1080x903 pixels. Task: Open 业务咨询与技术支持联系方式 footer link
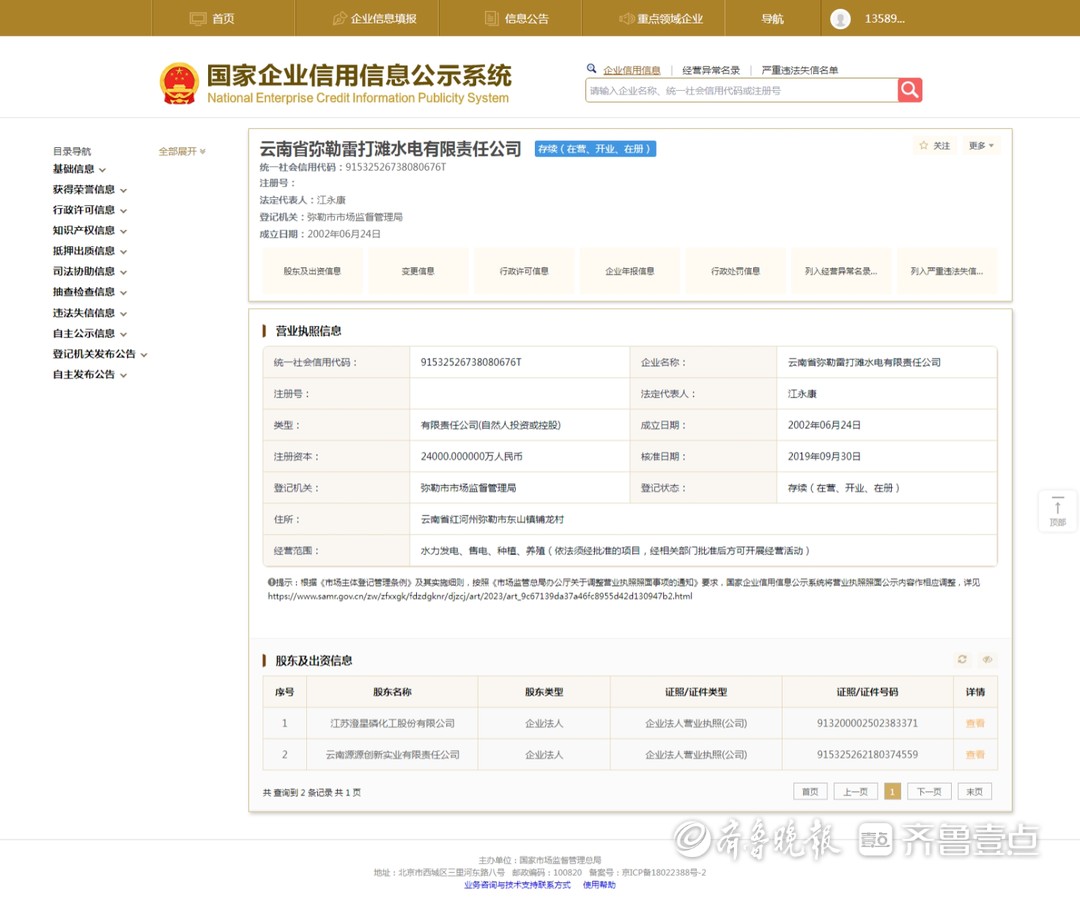click(x=517, y=885)
